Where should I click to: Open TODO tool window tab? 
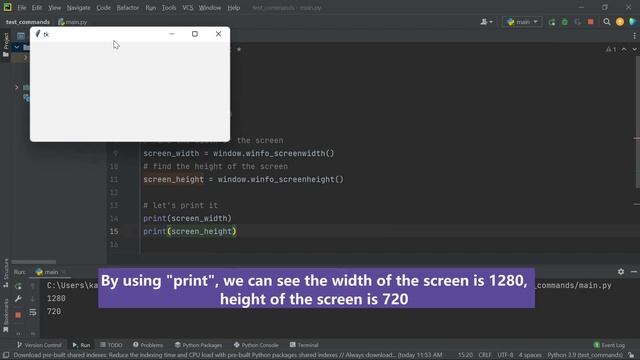click(x=111, y=345)
